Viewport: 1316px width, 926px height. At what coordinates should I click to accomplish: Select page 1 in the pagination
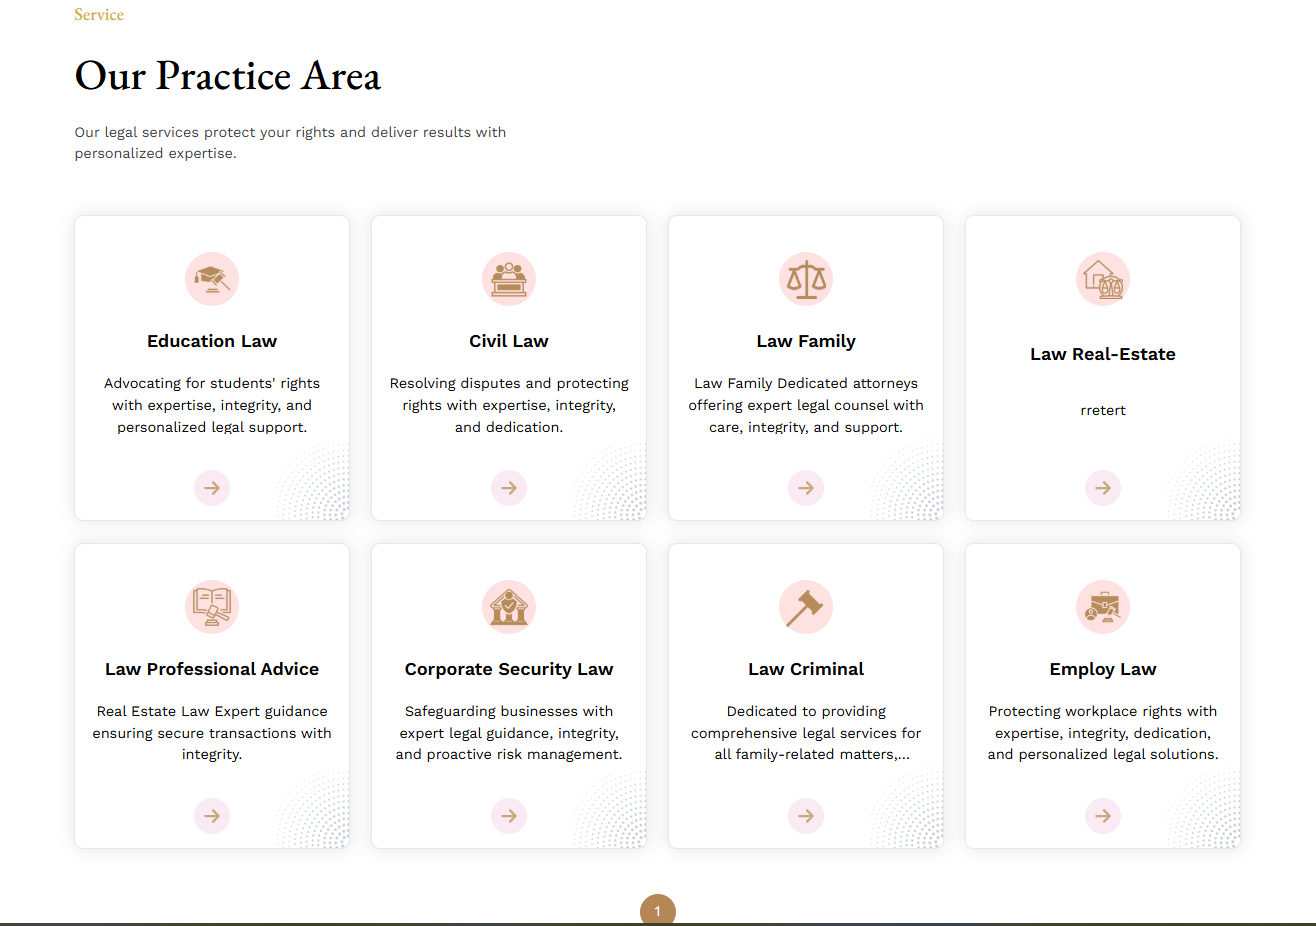(658, 910)
